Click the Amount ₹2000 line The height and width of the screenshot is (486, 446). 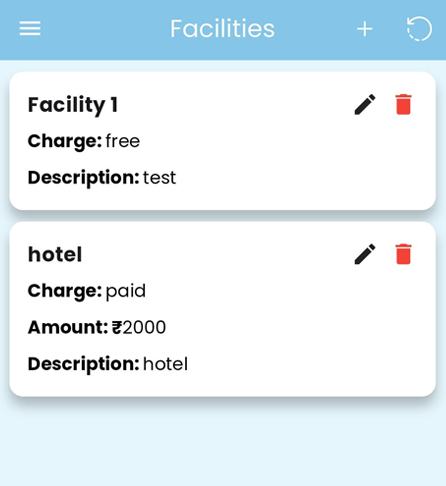pyautogui.click(x=97, y=327)
